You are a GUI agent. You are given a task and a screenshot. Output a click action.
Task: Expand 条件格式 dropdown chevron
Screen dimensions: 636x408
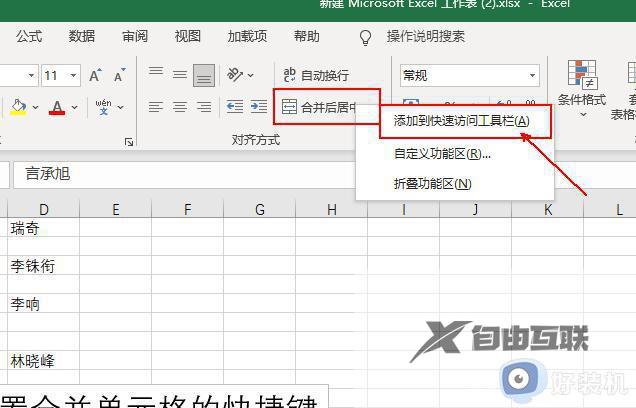tap(583, 115)
